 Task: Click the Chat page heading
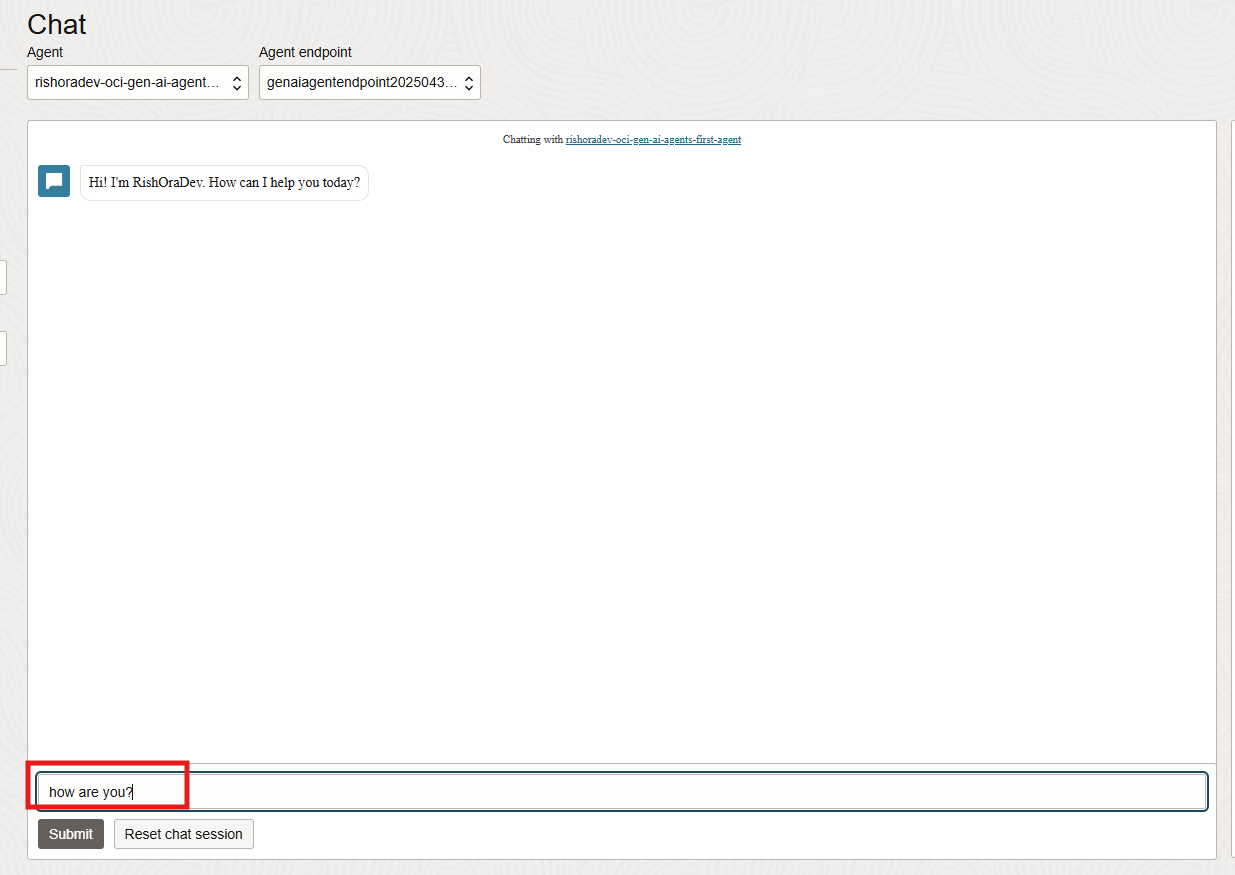coord(57,24)
